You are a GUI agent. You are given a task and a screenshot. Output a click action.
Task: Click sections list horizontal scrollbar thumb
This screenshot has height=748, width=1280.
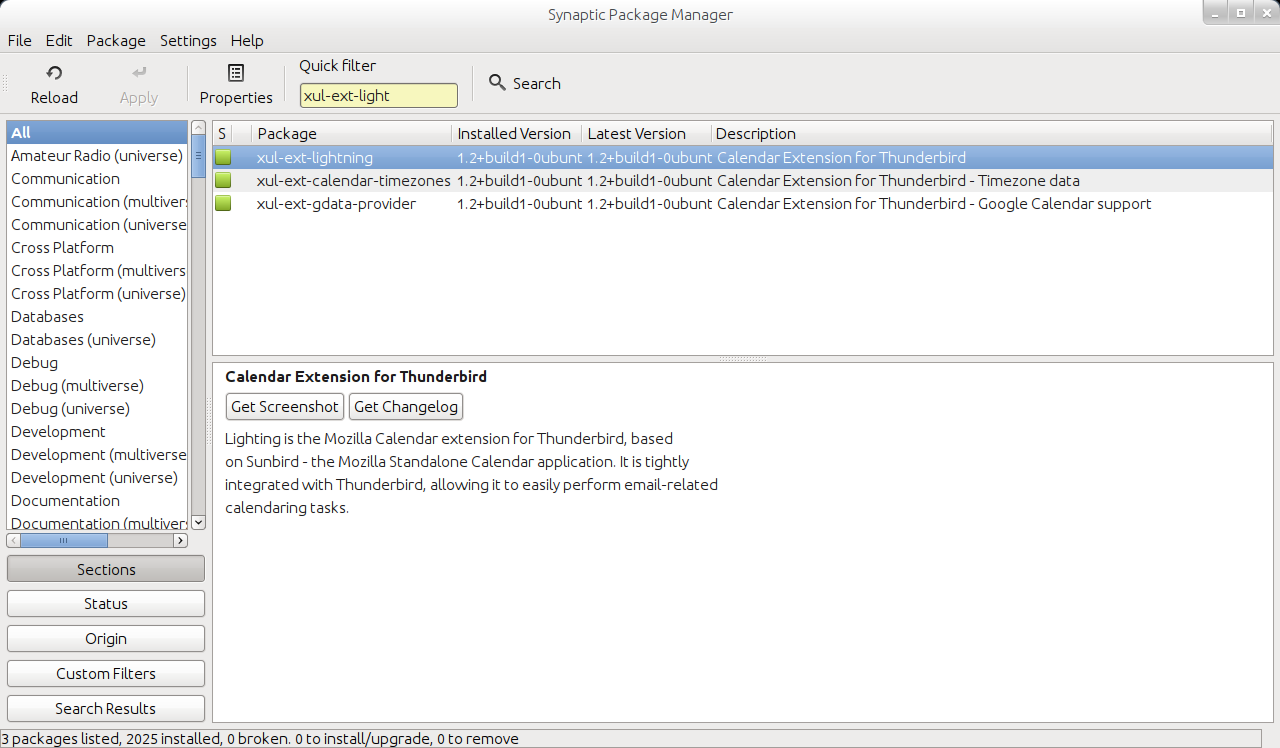pyautogui.click(x=64, y=540)
